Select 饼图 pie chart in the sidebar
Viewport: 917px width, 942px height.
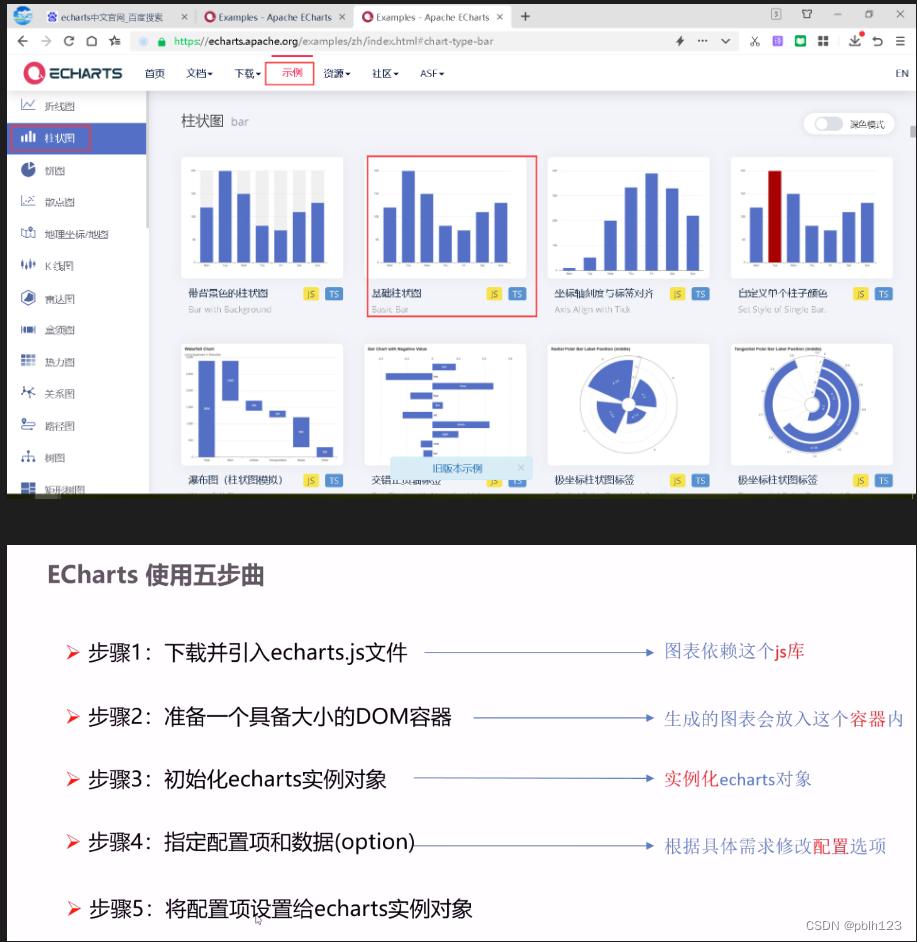tap(76, 171)
